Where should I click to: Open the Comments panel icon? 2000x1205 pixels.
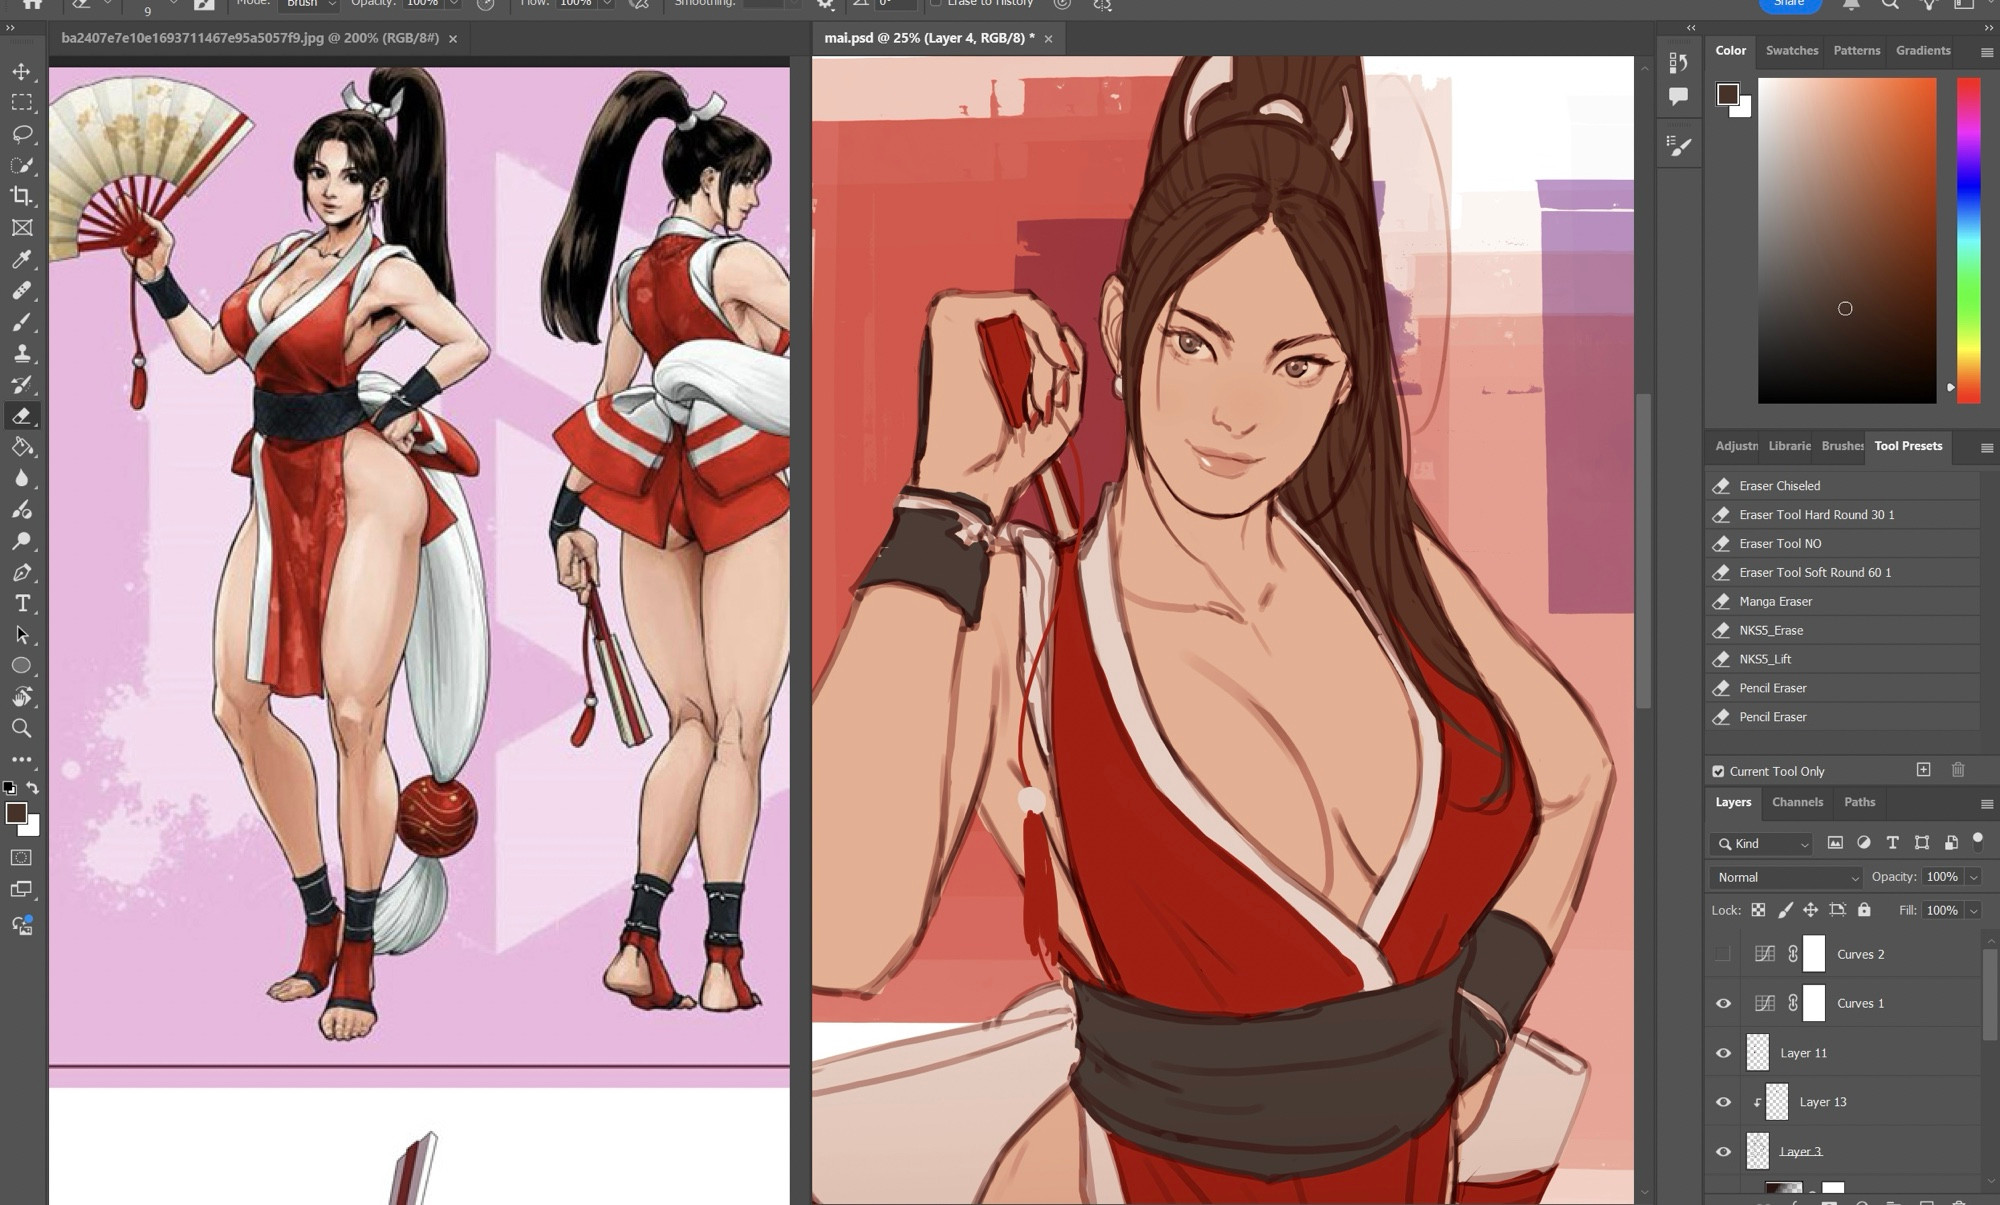pyautogui.click(x=1679, y=96)
